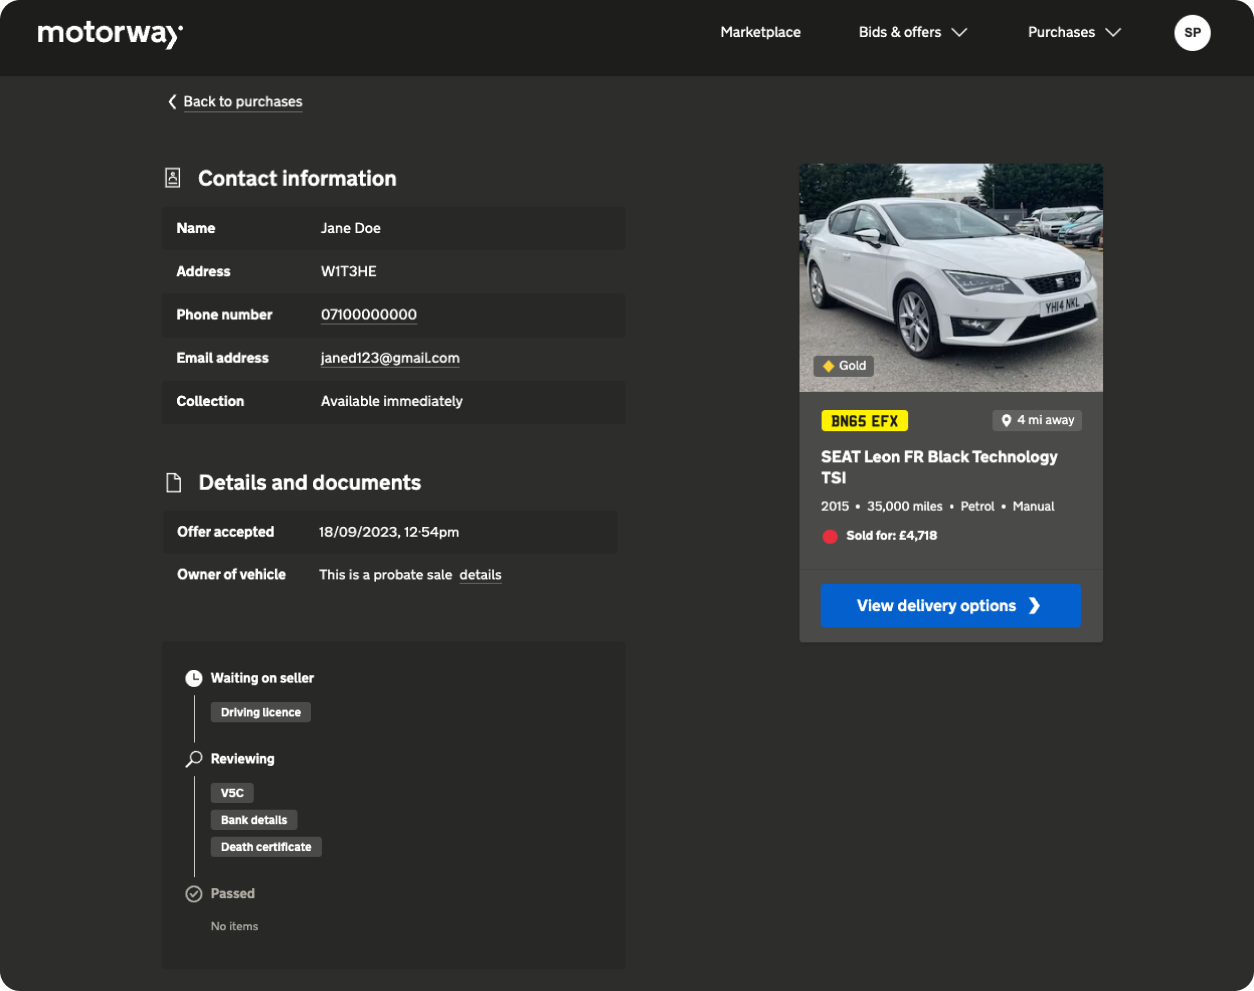Expand the Purchases dropdown menu
1254x991 pixels.
[1074, 32]
